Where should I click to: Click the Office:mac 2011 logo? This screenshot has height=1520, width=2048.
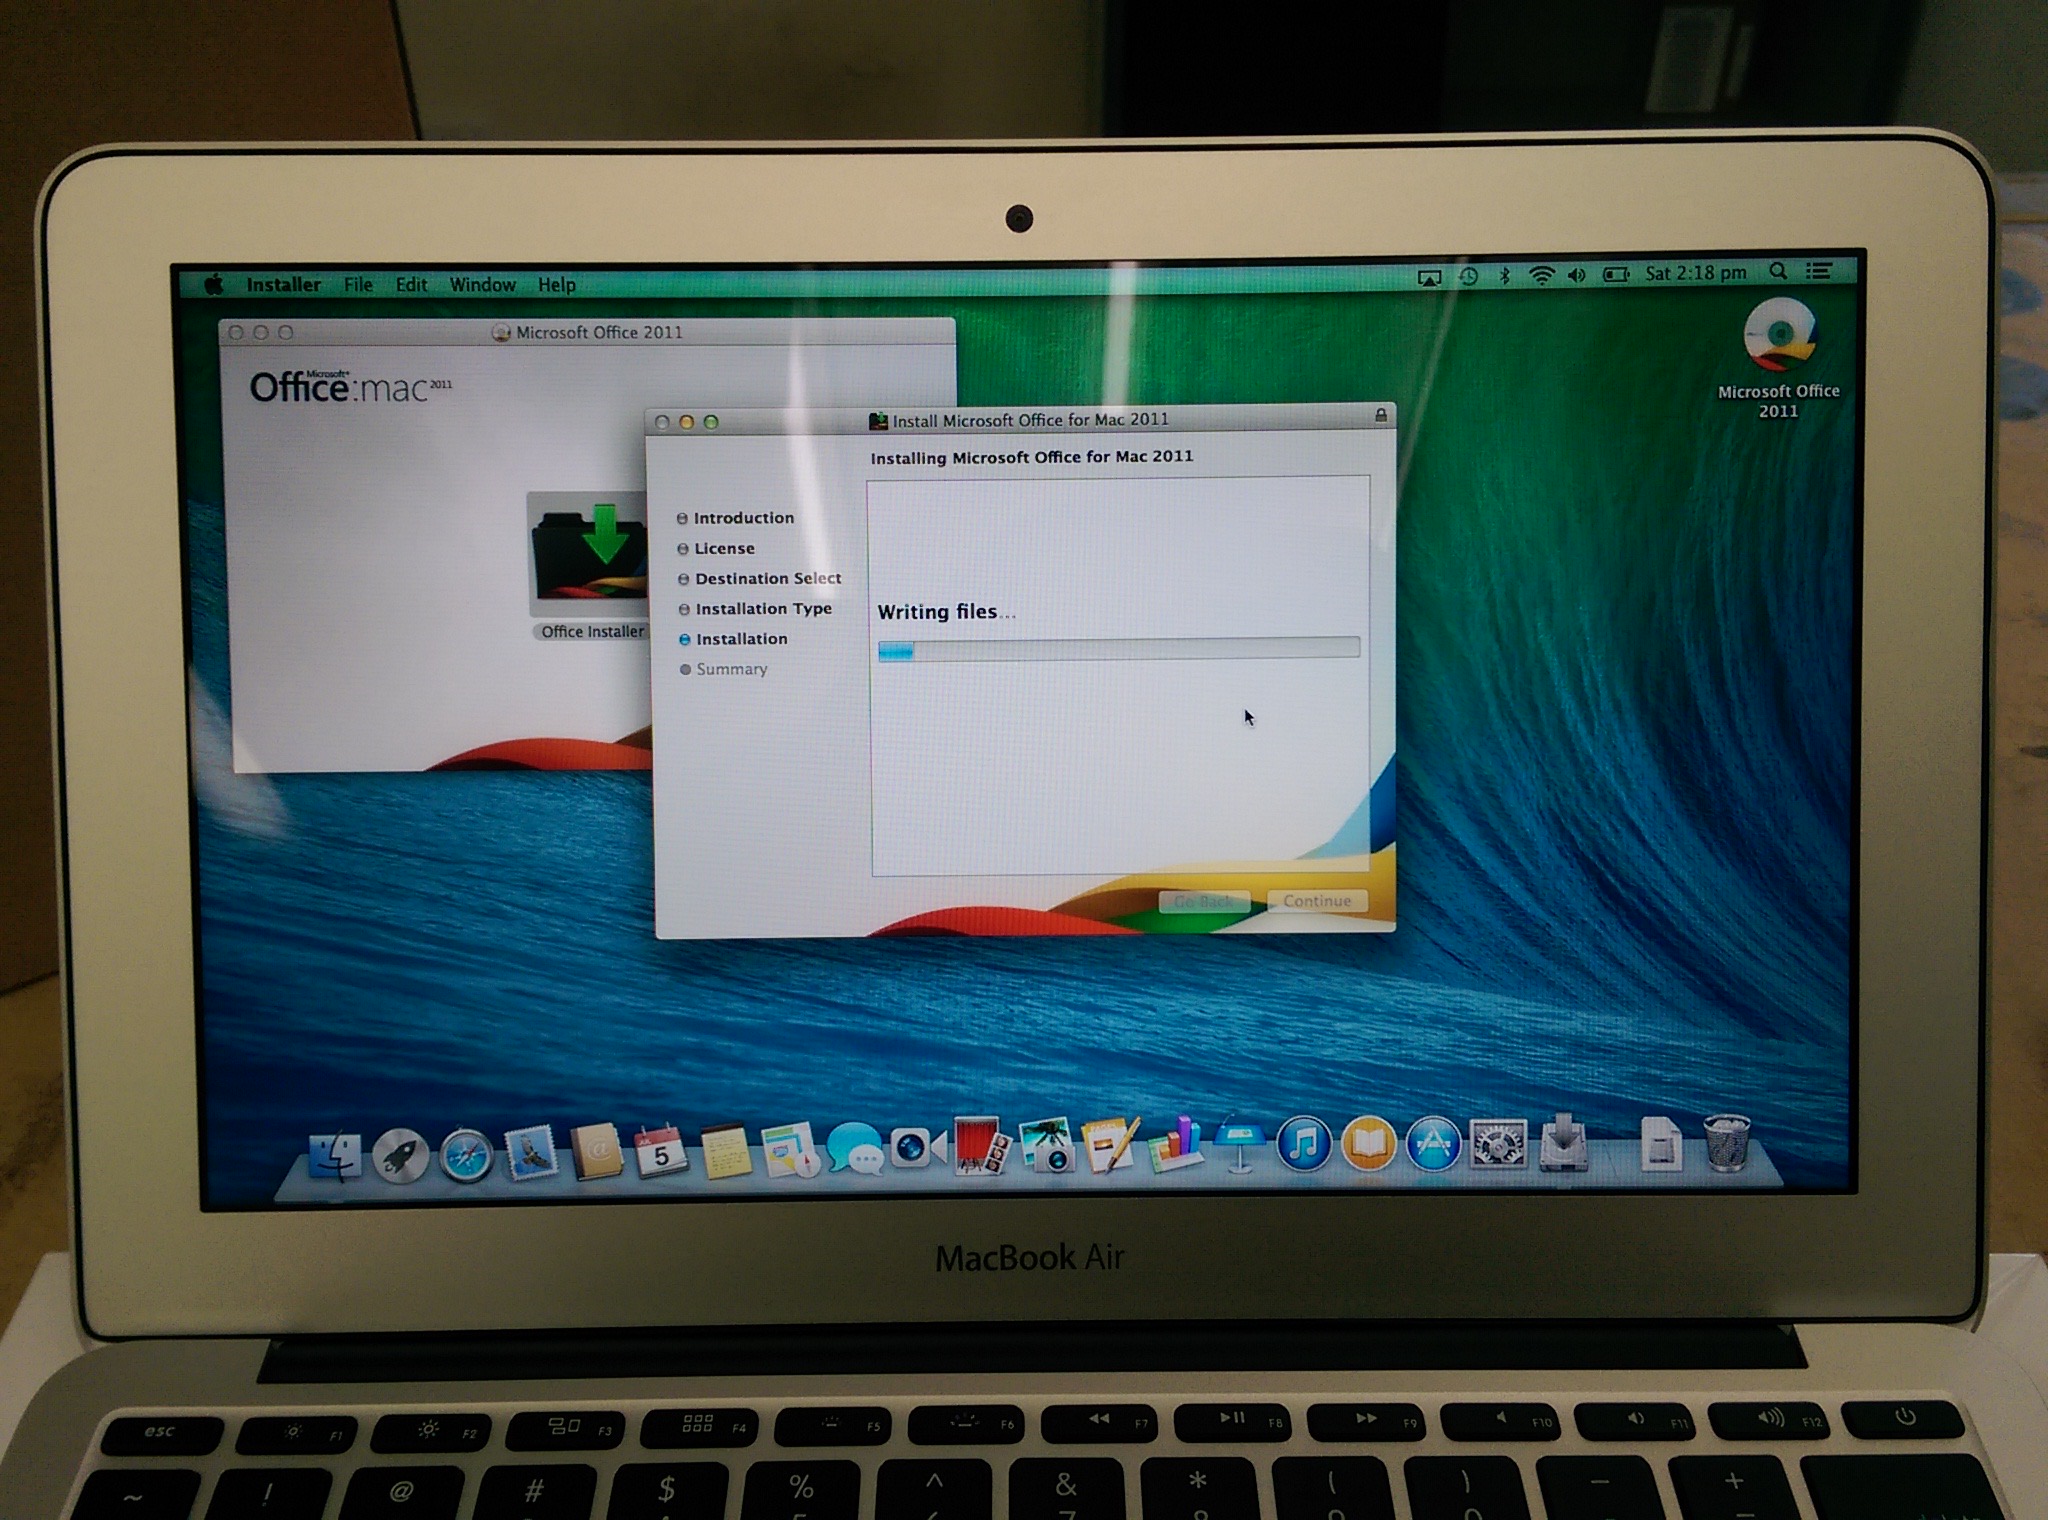350,386
